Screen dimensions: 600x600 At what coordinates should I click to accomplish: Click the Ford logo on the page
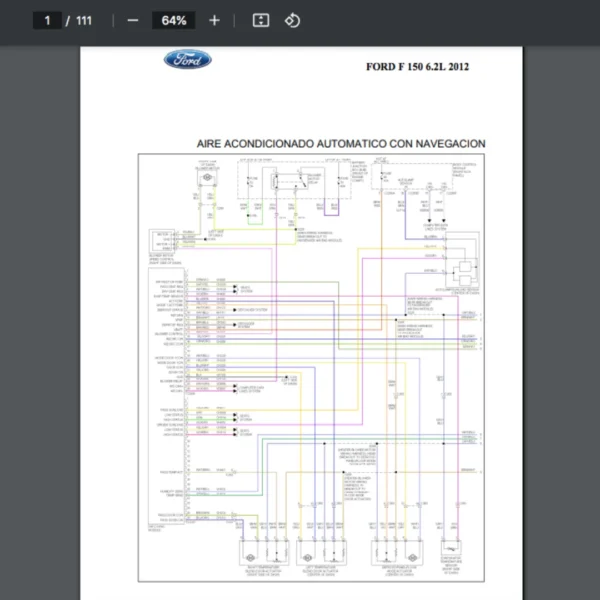pos(188,59)
